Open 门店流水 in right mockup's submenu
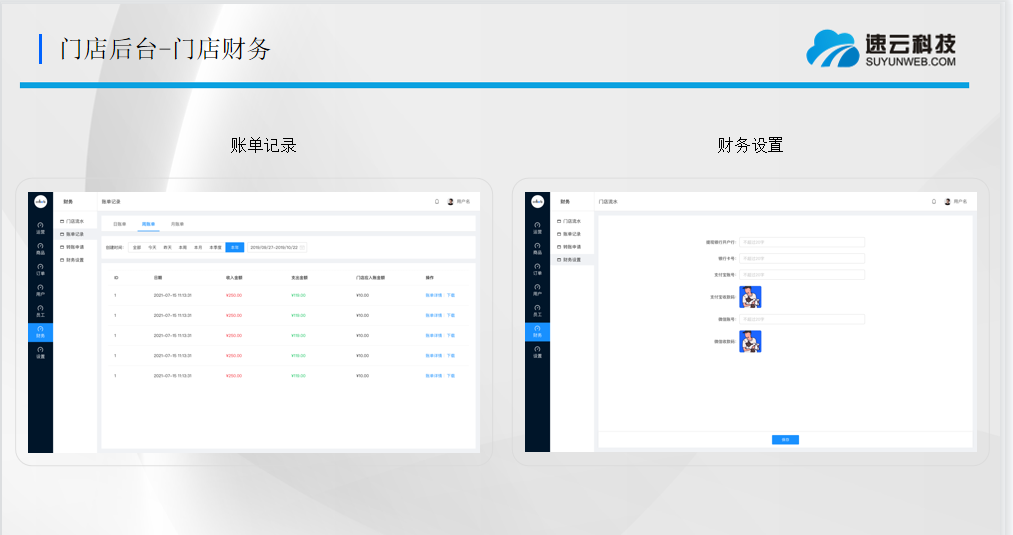Screen dimensions: 1013x535 pos(571,220)
